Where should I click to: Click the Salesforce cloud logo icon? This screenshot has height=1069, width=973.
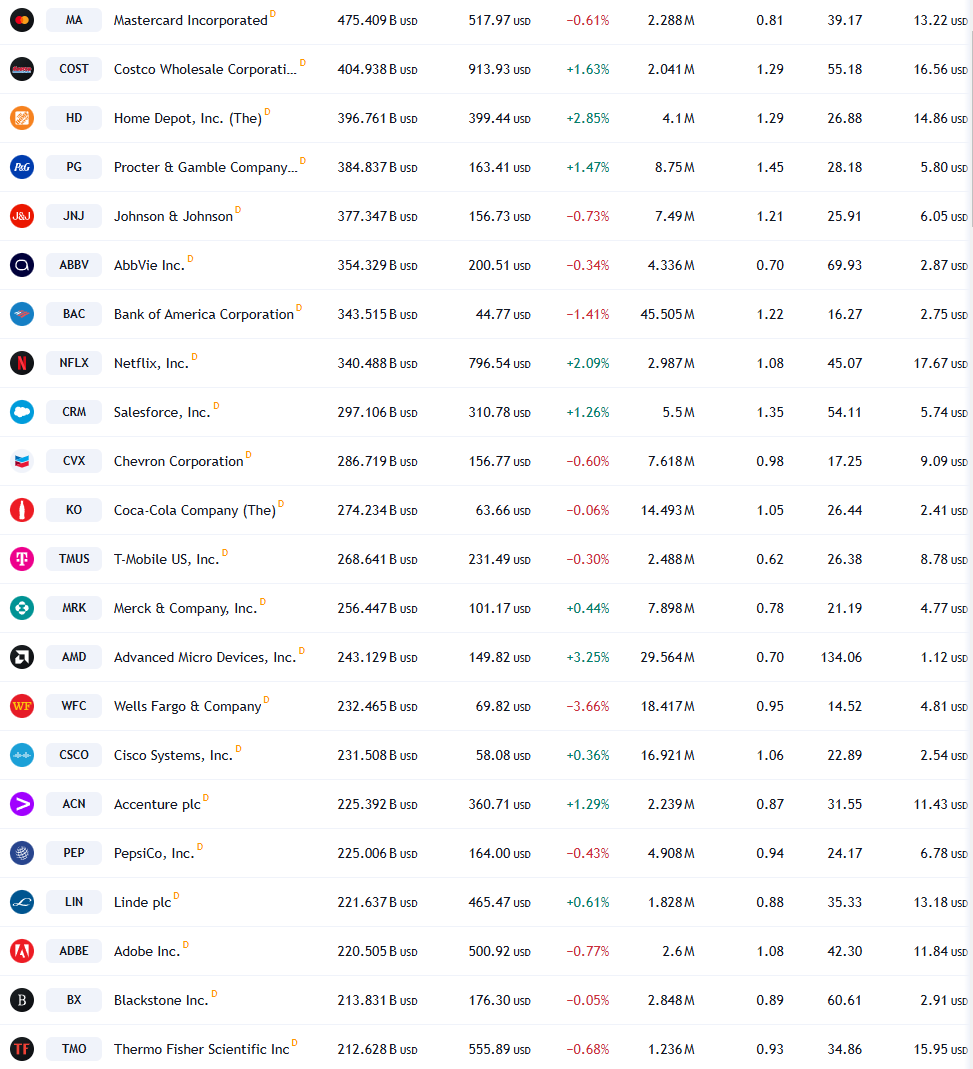click(22, 412)
